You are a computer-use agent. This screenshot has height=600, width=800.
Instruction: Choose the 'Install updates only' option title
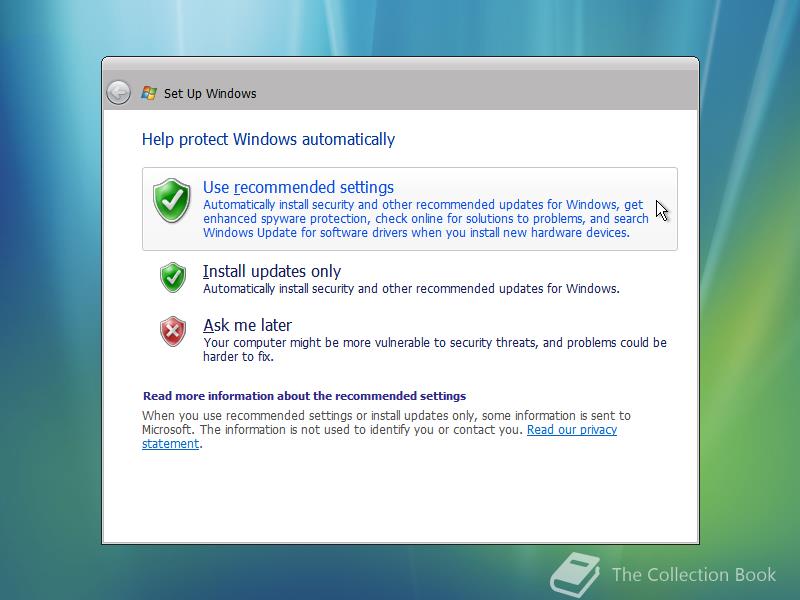[x=272, y=271]
